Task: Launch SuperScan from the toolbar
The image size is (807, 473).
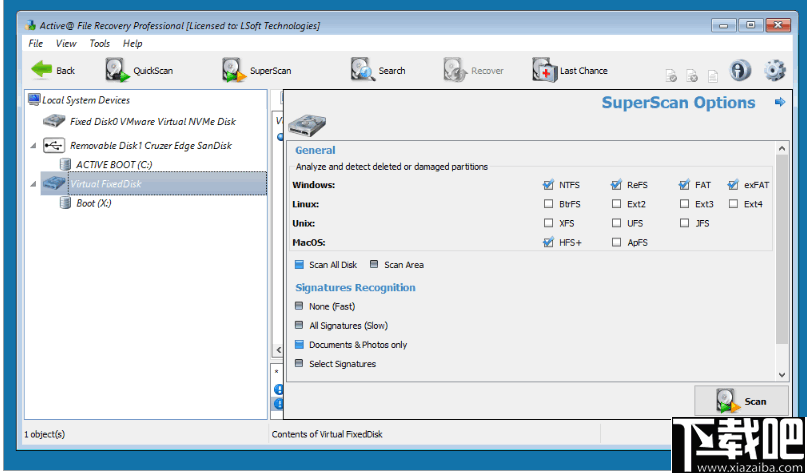Action: 257,70
